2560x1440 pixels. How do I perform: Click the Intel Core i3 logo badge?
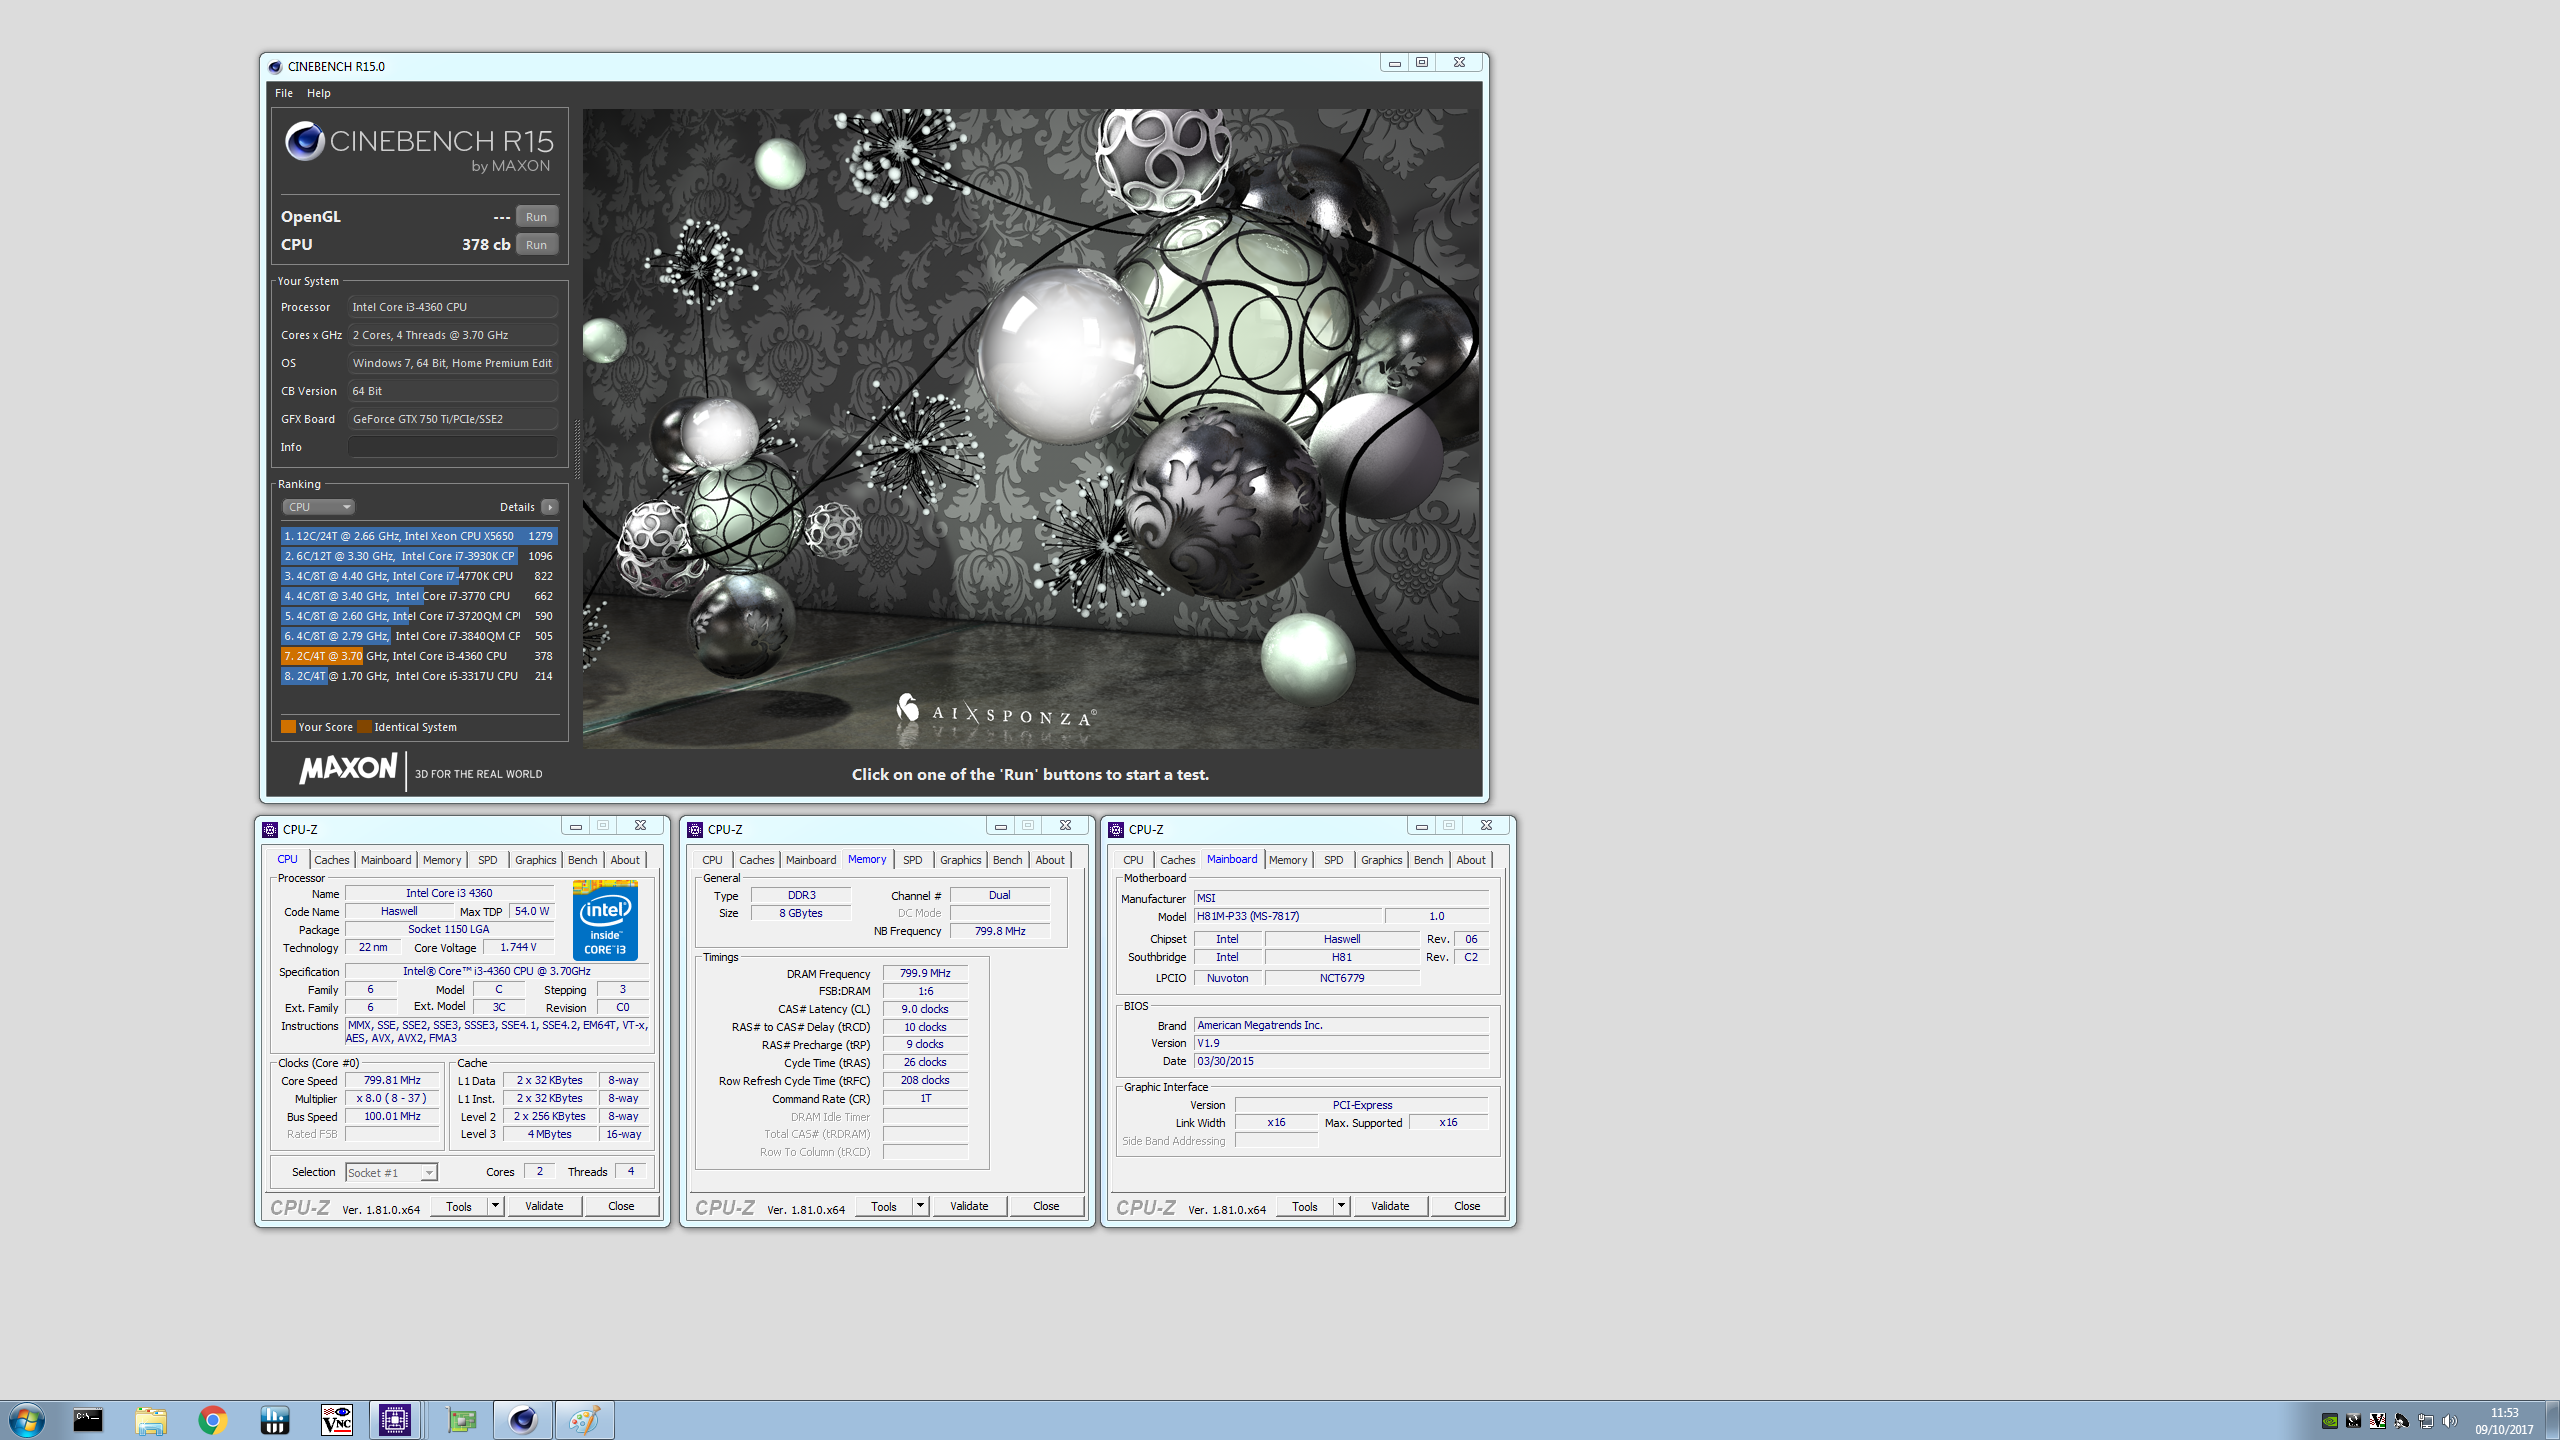[605, 920]
